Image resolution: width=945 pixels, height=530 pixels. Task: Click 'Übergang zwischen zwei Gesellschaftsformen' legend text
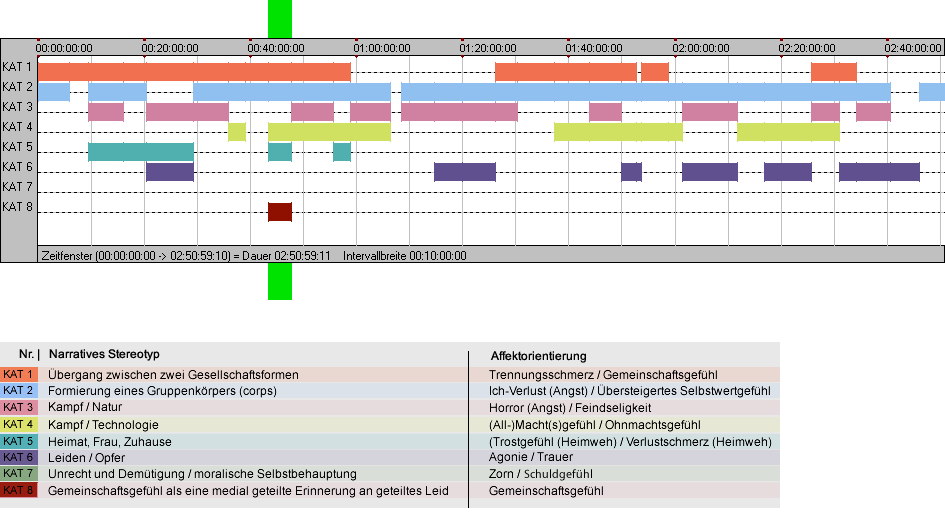[x=174, y=374]
